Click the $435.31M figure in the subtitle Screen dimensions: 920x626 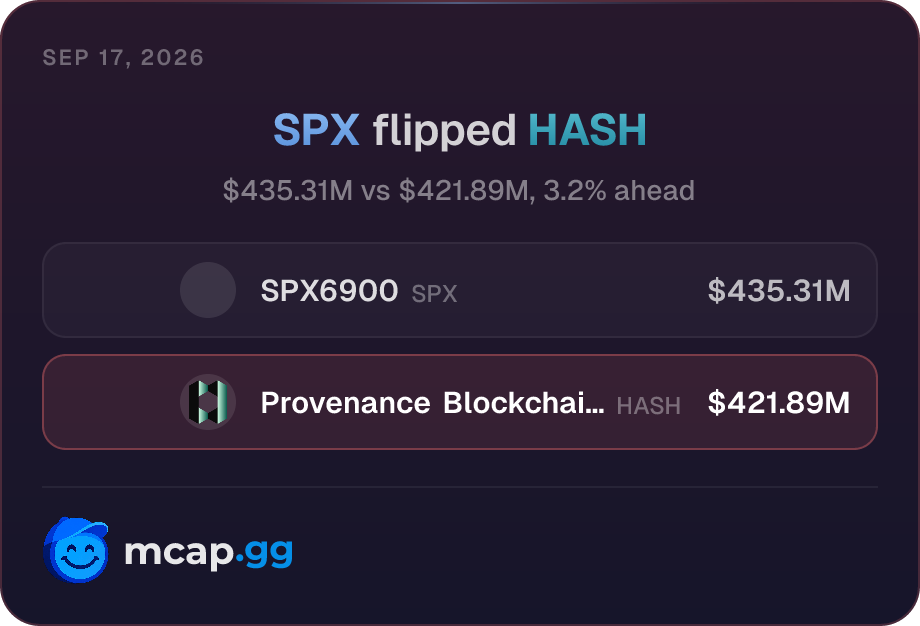[288, 191]
